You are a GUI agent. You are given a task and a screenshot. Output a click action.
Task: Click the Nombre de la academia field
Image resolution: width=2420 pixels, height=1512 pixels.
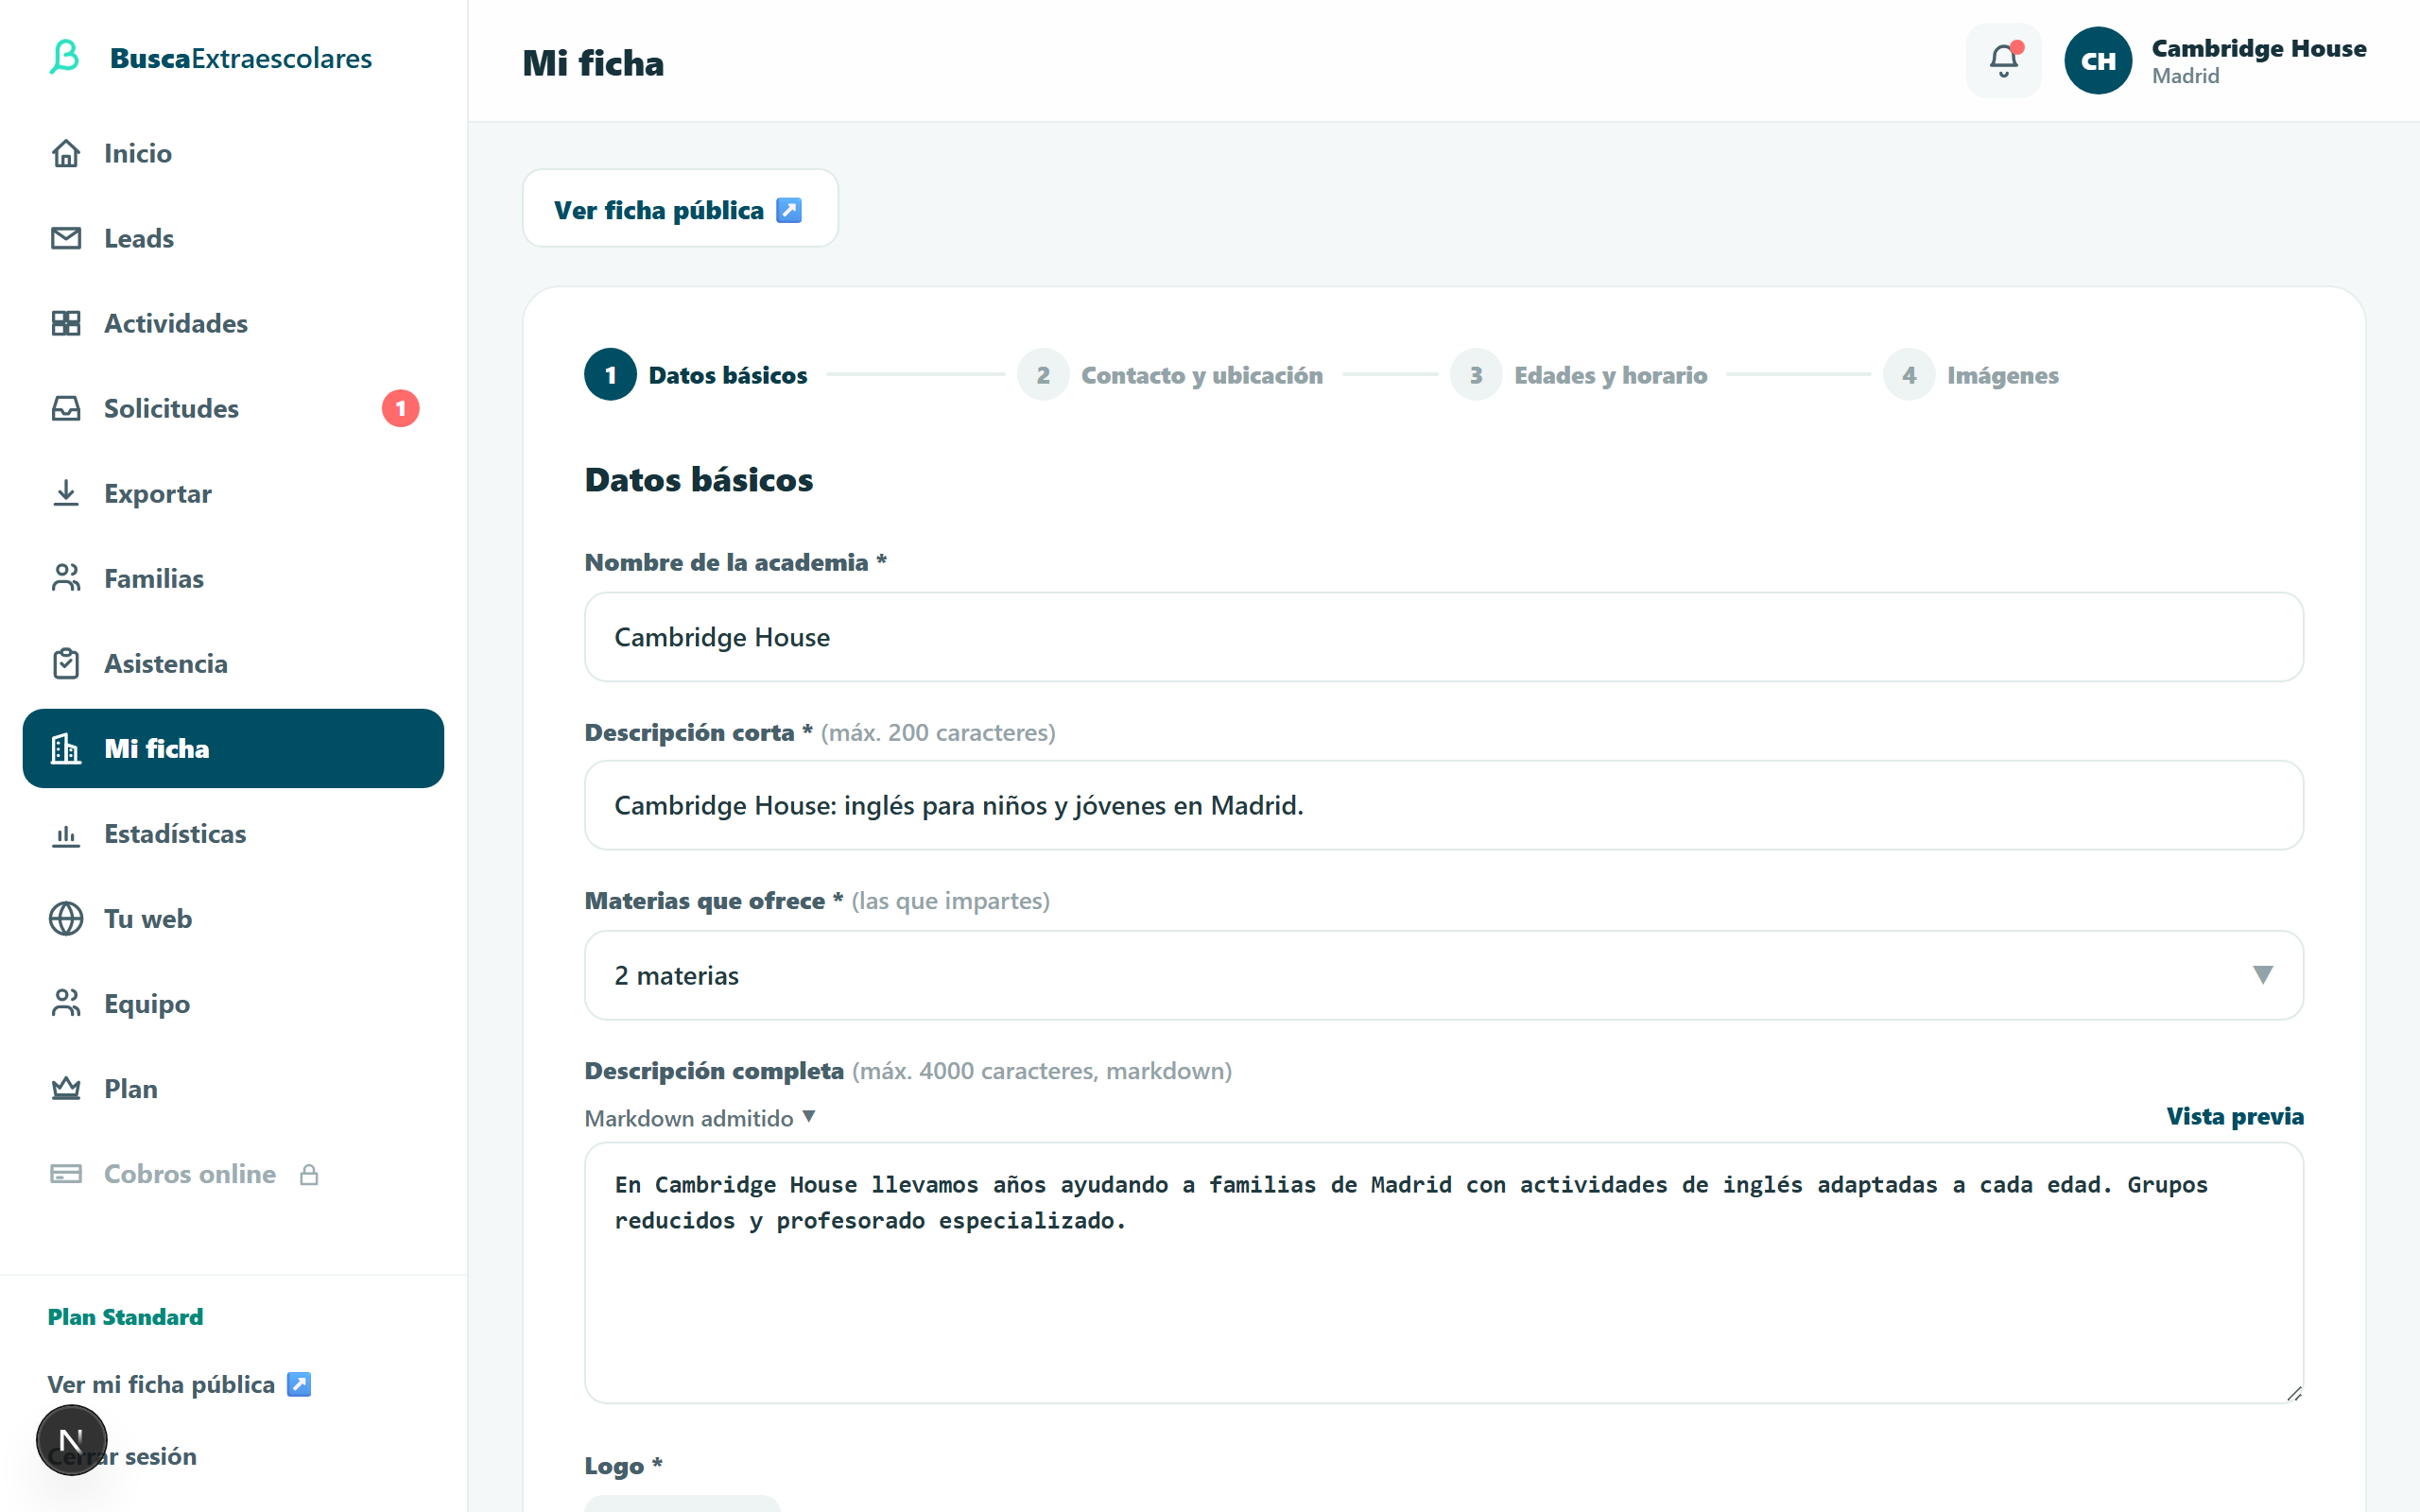1443,637
